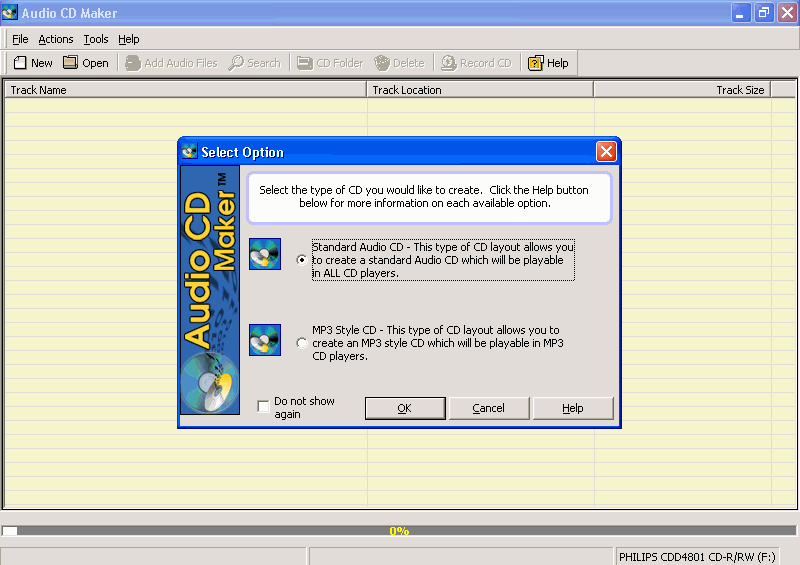Open the Actions menu

pos(56,39)
